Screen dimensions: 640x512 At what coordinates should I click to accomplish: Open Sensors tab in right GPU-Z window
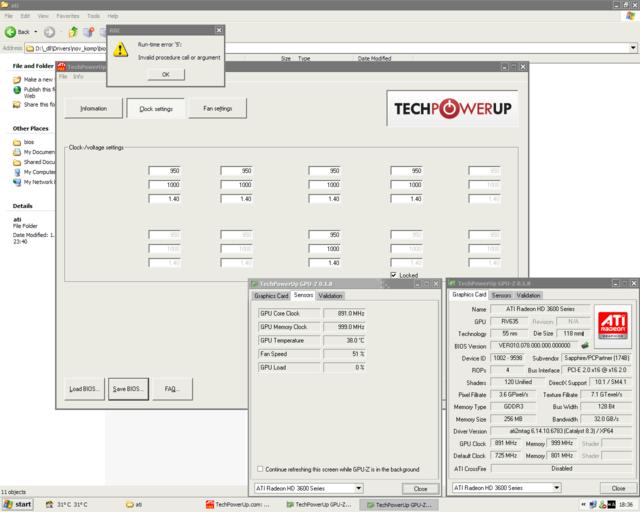(501, 295)
